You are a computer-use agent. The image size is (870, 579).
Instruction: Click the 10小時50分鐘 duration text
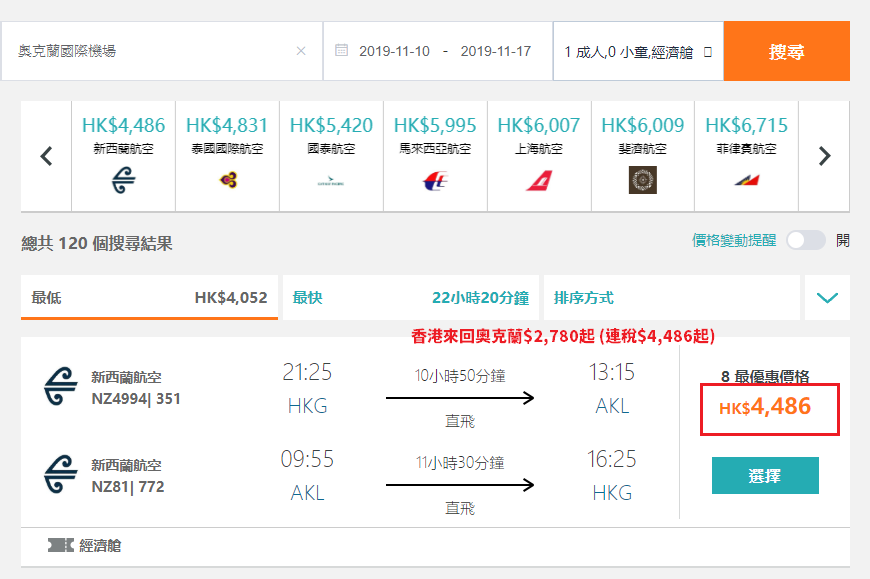coord(460,376)
